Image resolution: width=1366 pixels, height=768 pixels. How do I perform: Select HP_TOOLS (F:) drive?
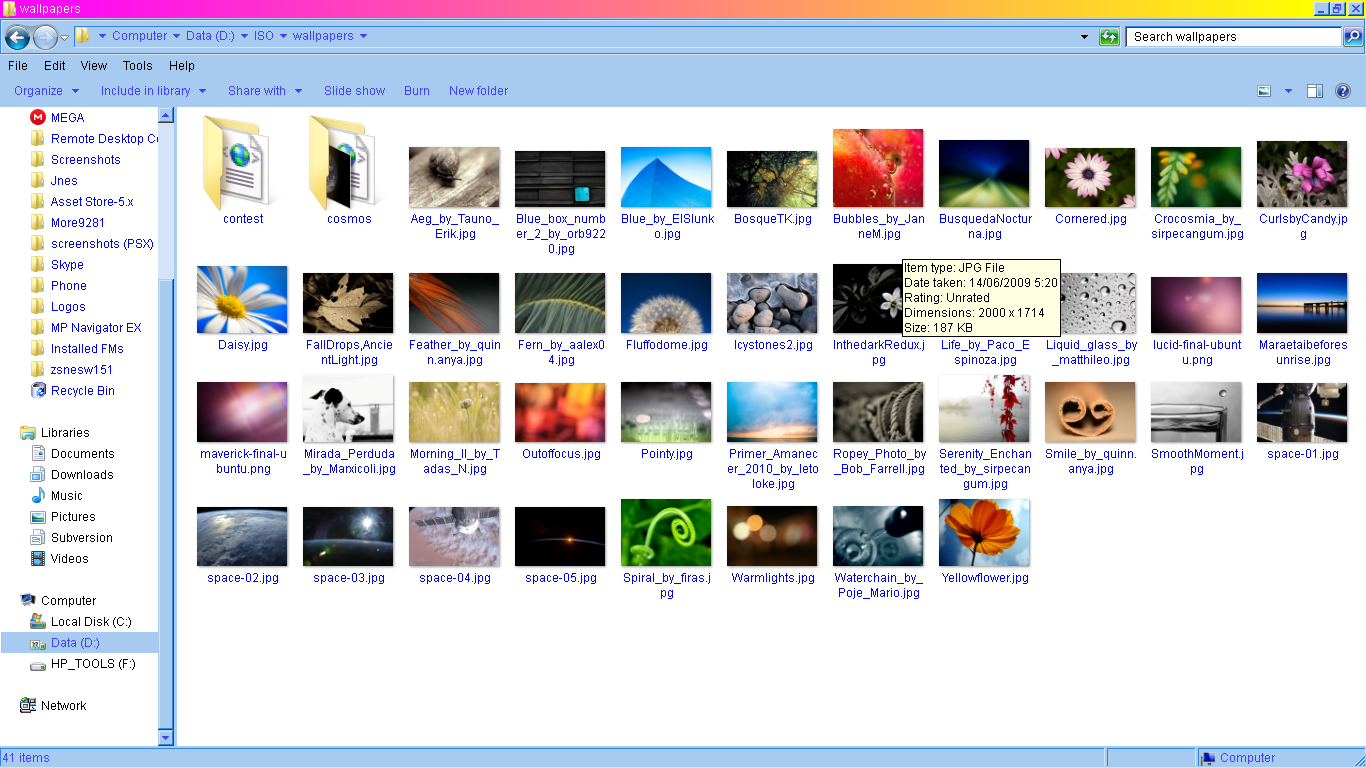pos(82,664)
